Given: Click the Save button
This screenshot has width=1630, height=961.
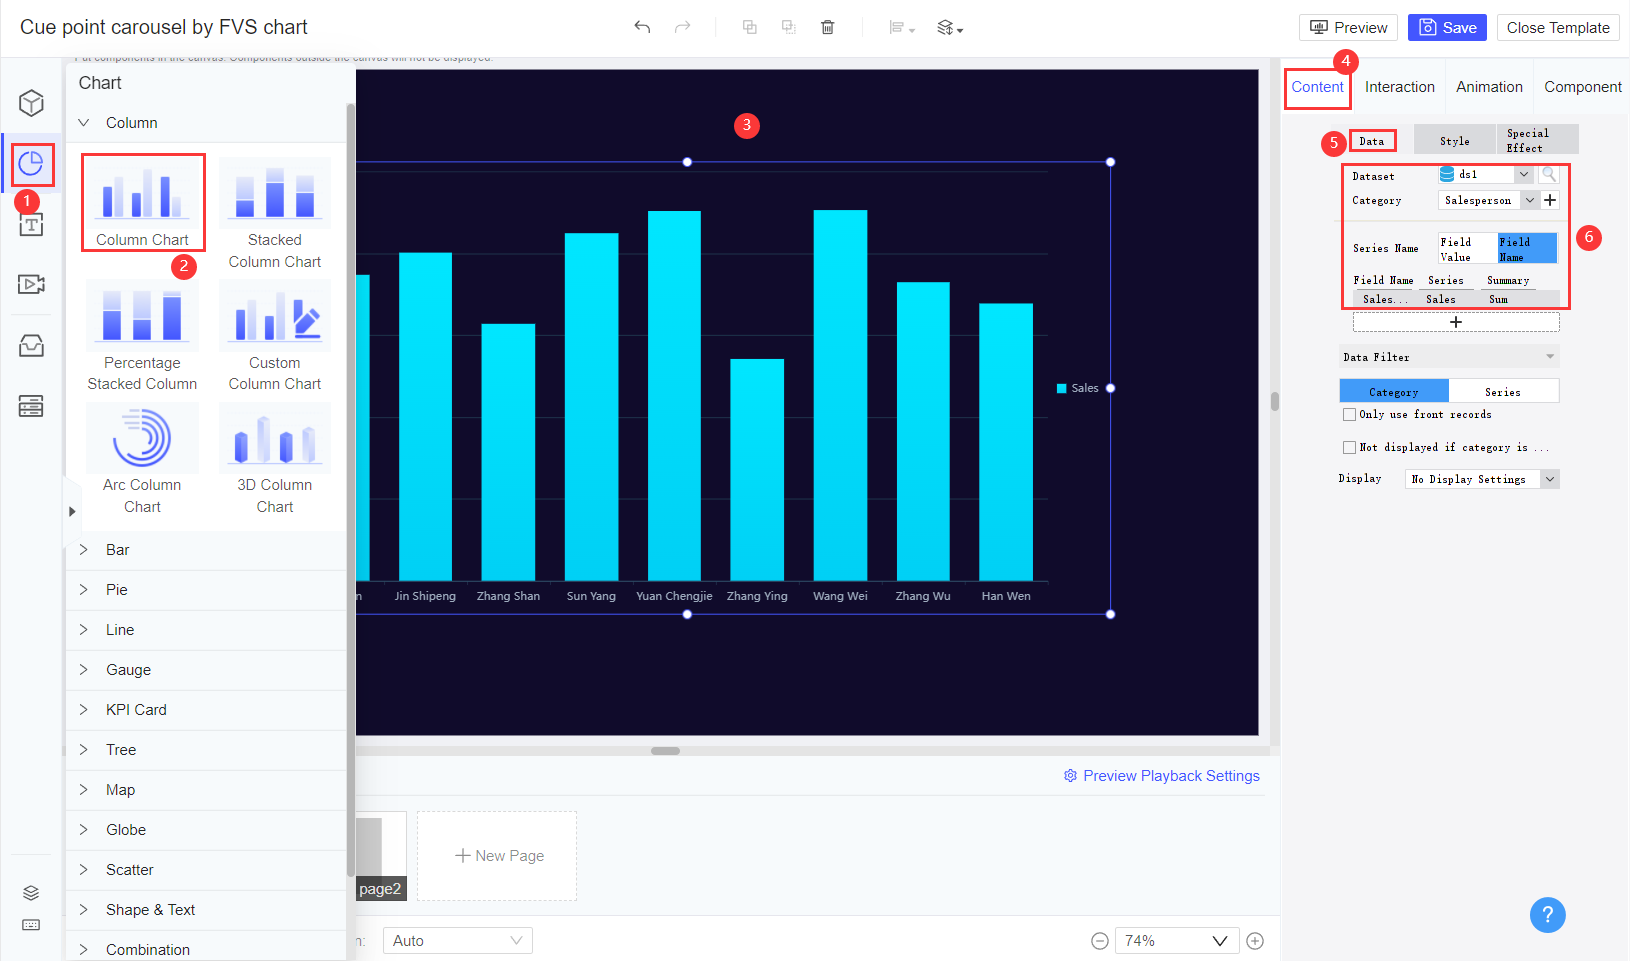Looking at the screenshot, I should [1447, 27].
